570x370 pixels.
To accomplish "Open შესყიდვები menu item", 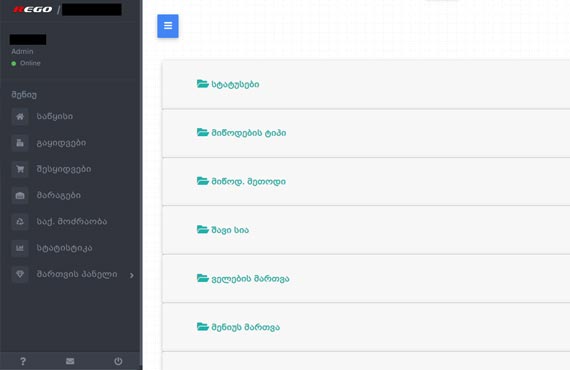I will point(64,169).
